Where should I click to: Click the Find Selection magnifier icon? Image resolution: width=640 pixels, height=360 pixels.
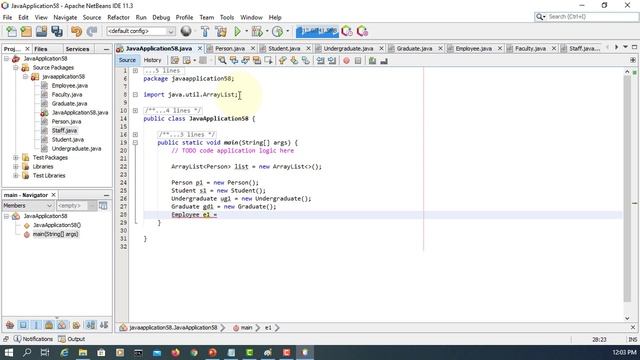[222, 60]
